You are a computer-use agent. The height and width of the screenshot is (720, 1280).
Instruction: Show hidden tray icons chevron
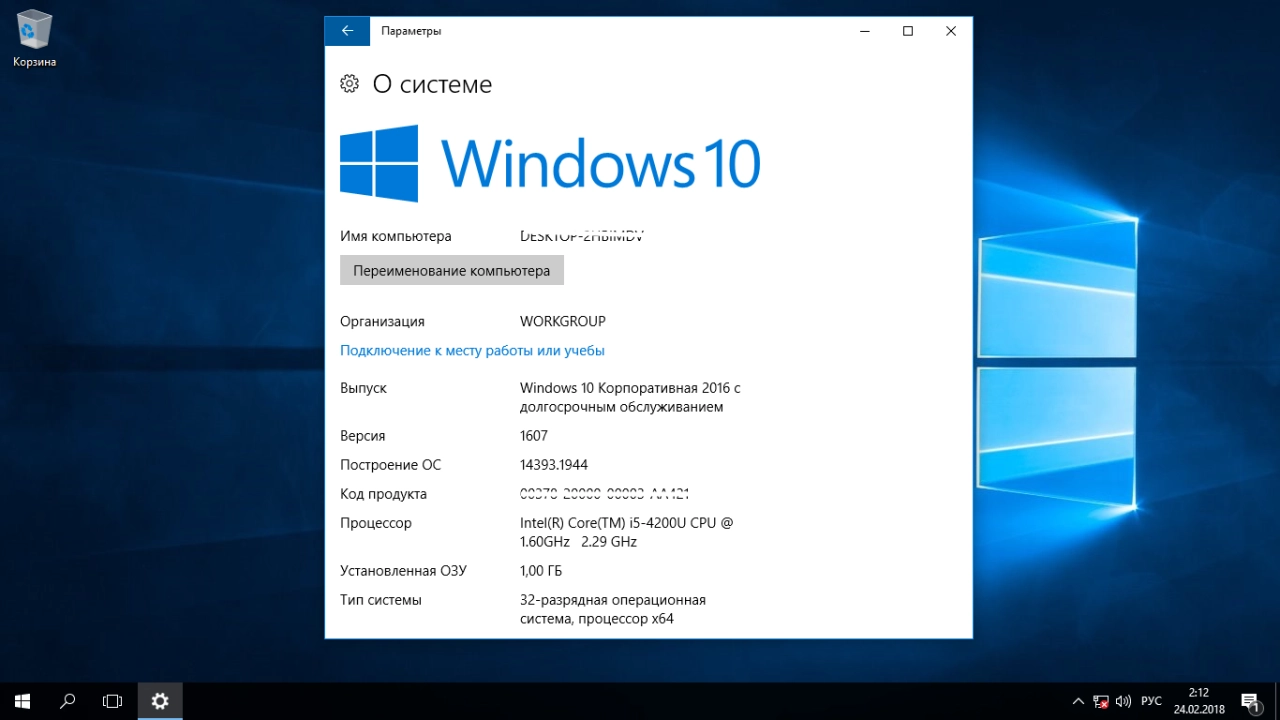tap(1078, 702)
